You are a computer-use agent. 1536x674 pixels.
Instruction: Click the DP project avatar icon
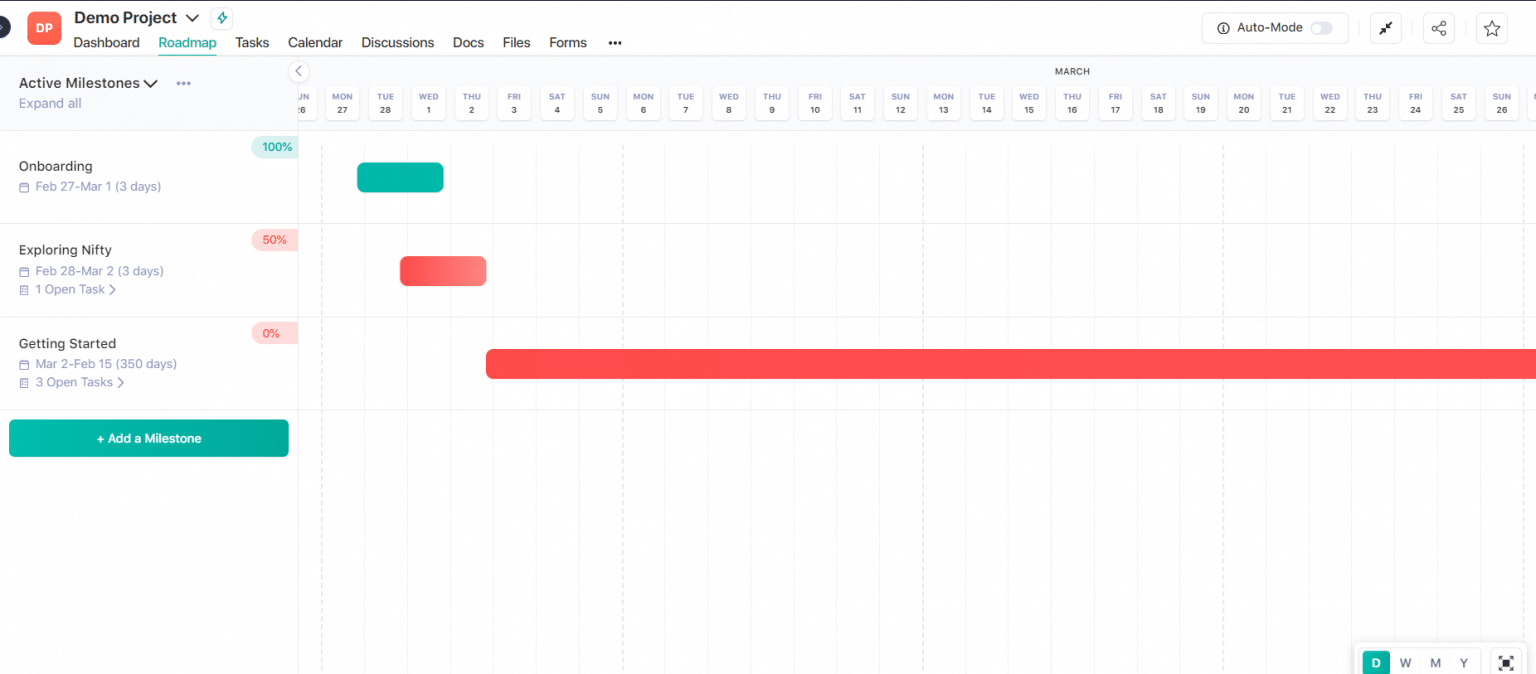pyautogui.click(x=44, y=28)
